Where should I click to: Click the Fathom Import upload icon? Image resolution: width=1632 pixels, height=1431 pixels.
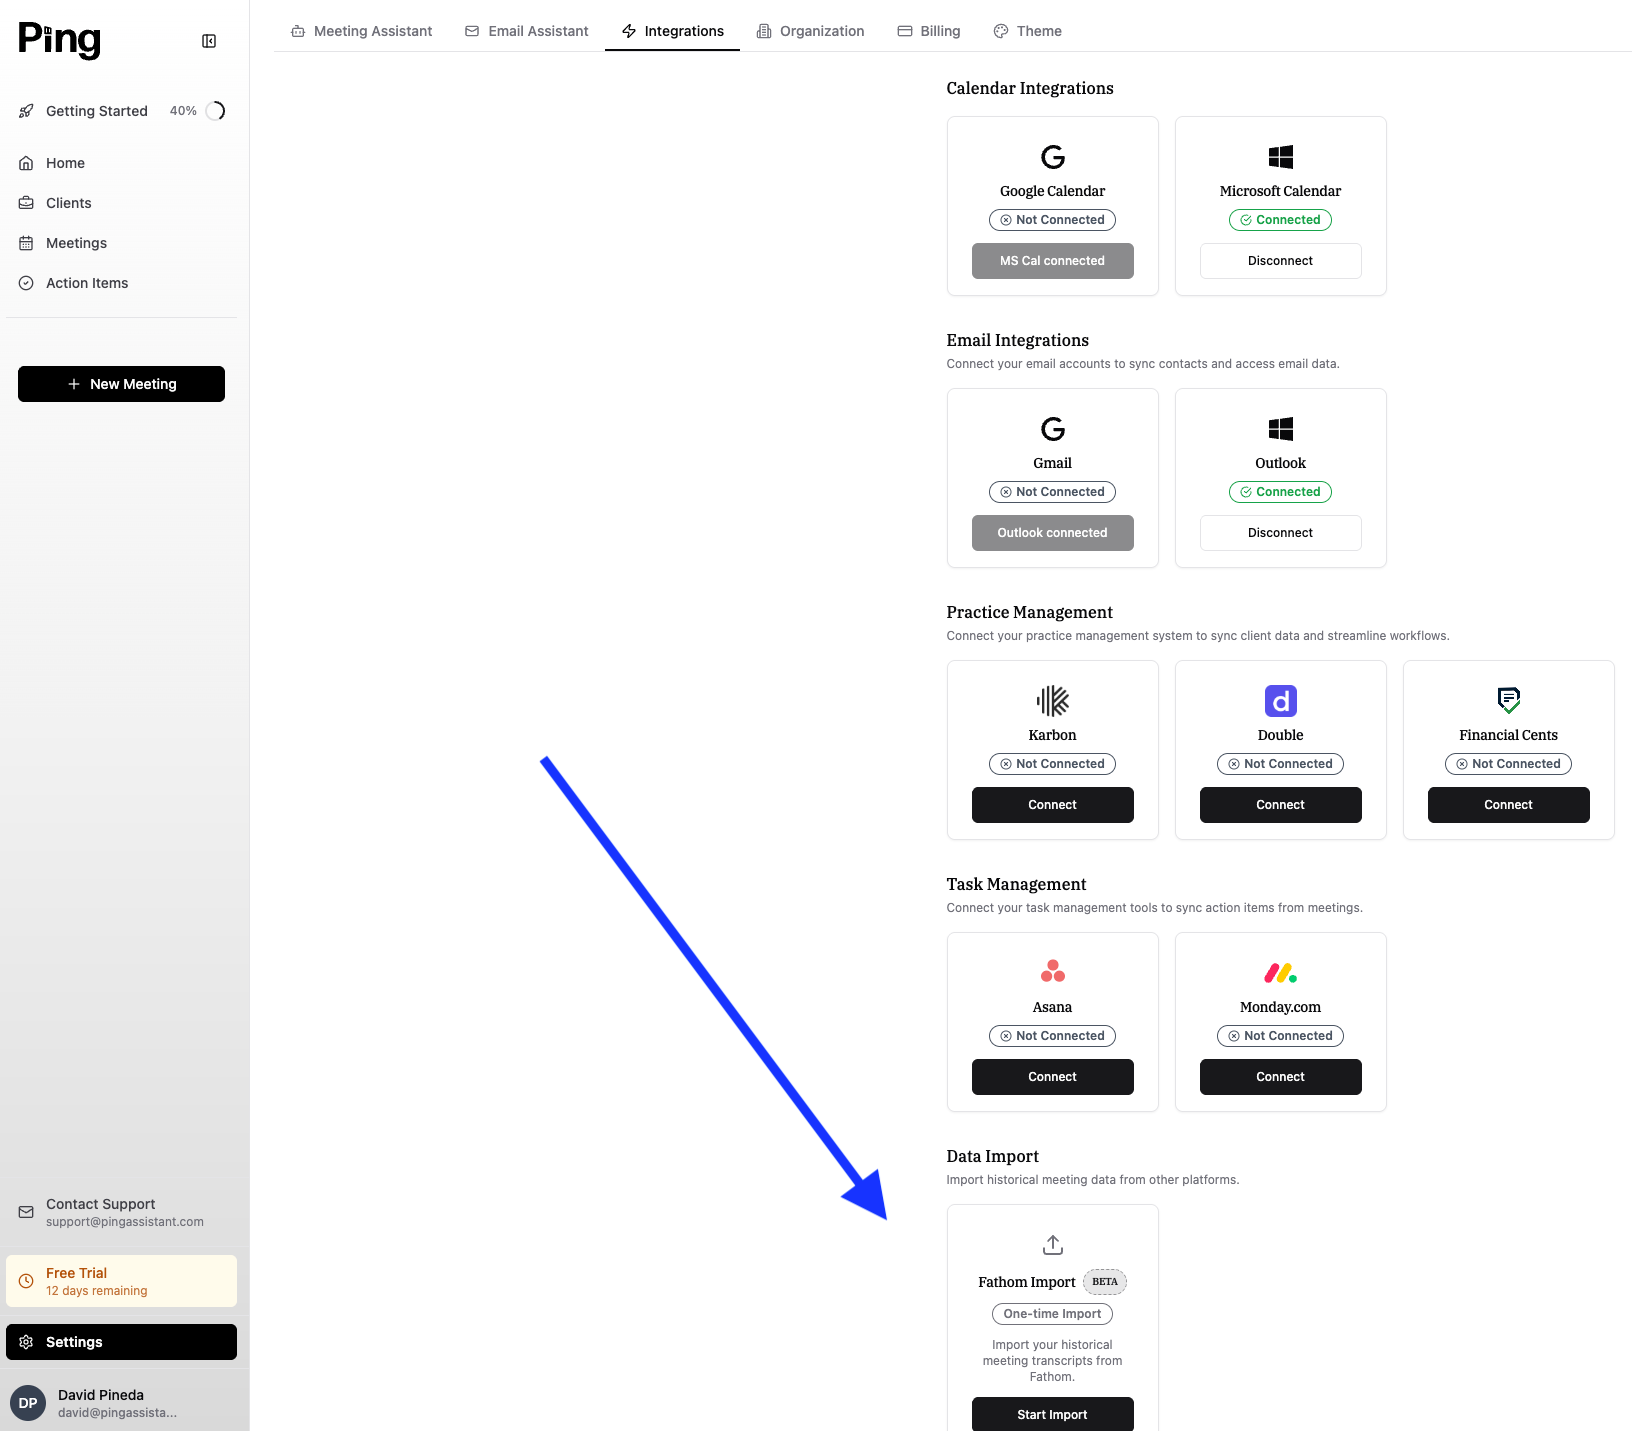(x=1052, y=1245)
